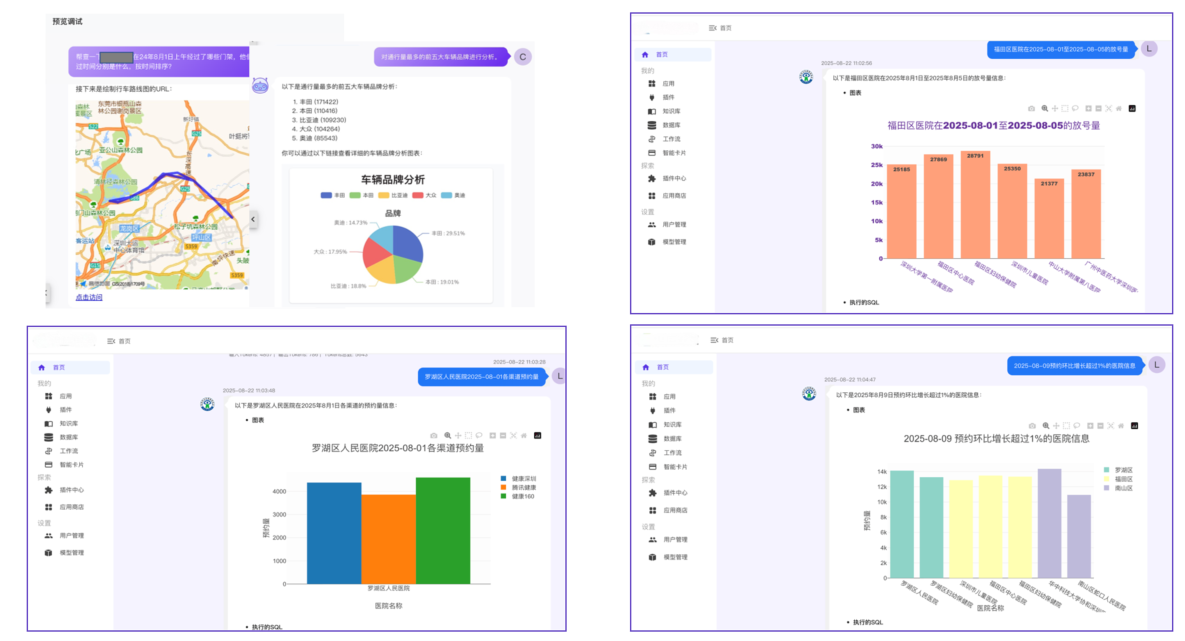Screen dimensions: 1185x641
Task: Select lasso tool above 罗湖区人民医院 chart
Action: [x=479, y=435]
